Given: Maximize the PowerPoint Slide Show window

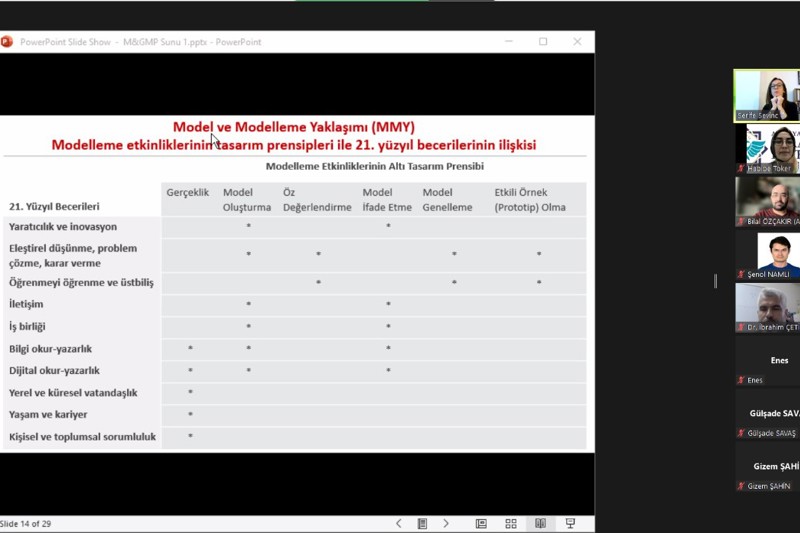Looking at the screenshot, I should [543, 42].
